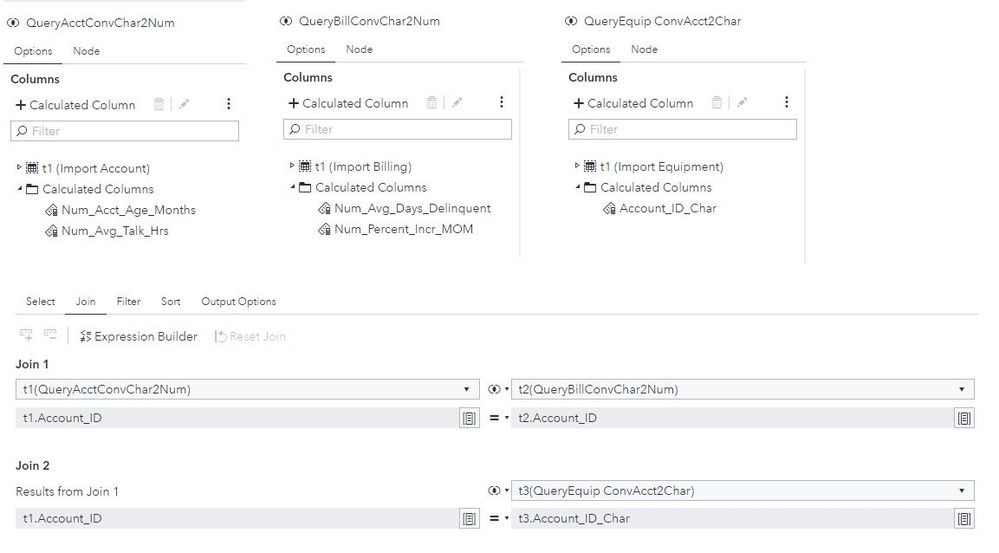This screenshot has width=999, height=553.
Task: Open column picker for t2.Account_ID field
Action: point(964,418)
